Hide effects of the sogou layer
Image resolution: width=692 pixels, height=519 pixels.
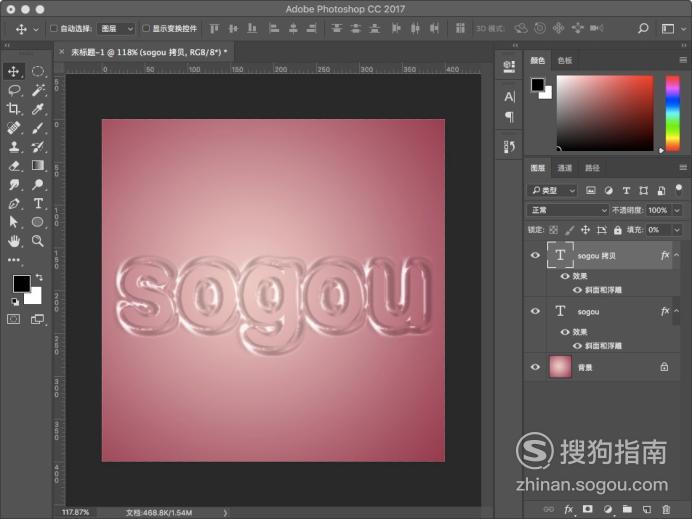pyautogui.click(x=564, y=332)
